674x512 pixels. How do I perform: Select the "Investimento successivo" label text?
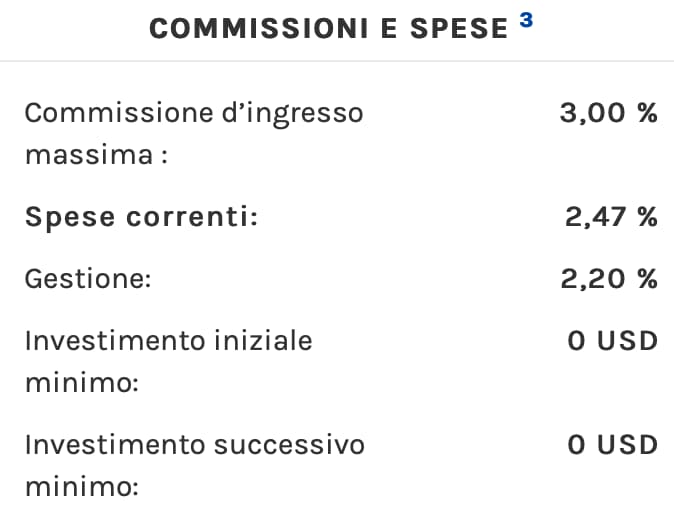194,444
